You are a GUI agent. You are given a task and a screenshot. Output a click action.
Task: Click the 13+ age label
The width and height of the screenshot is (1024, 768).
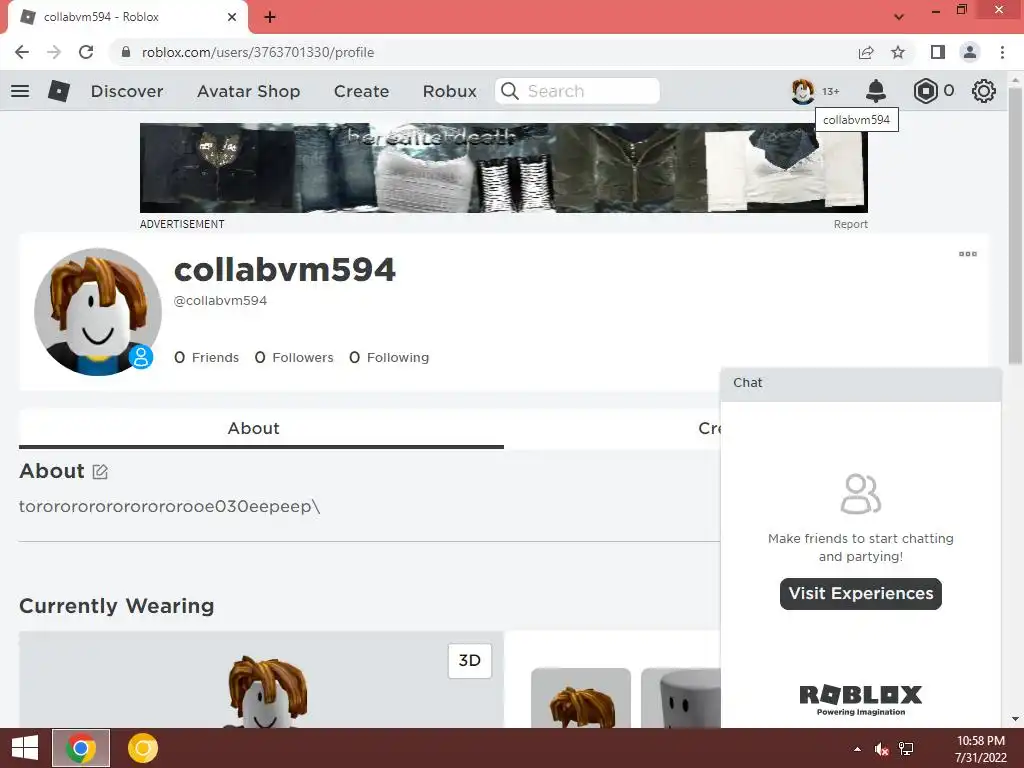click(831, 91)
